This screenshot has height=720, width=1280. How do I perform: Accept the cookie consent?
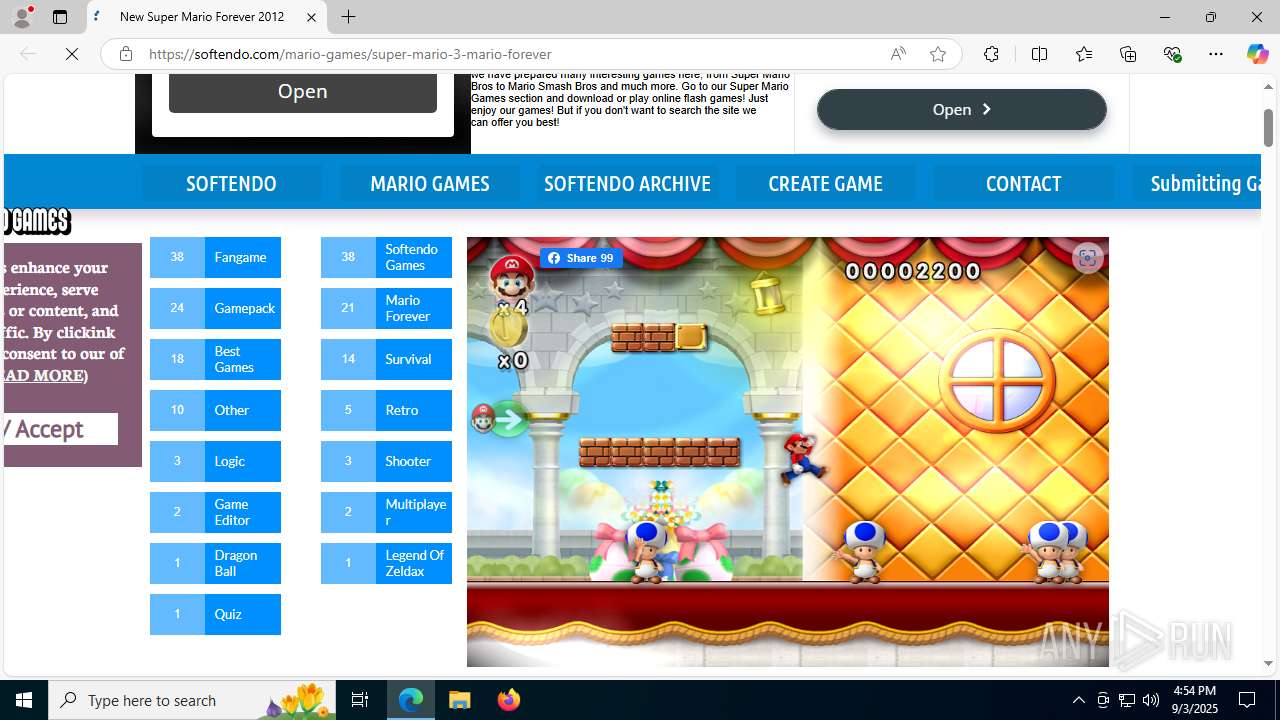(60, 429)
